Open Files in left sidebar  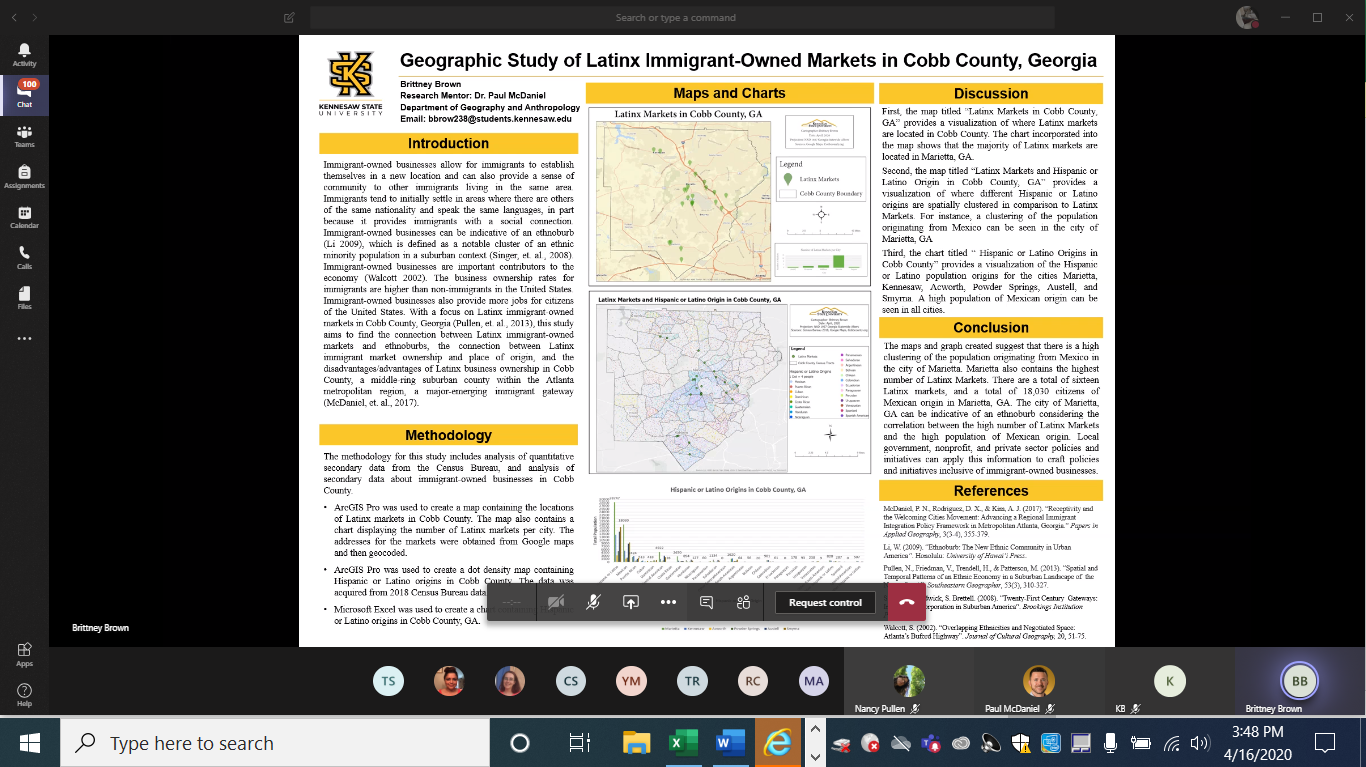point(24,298)
